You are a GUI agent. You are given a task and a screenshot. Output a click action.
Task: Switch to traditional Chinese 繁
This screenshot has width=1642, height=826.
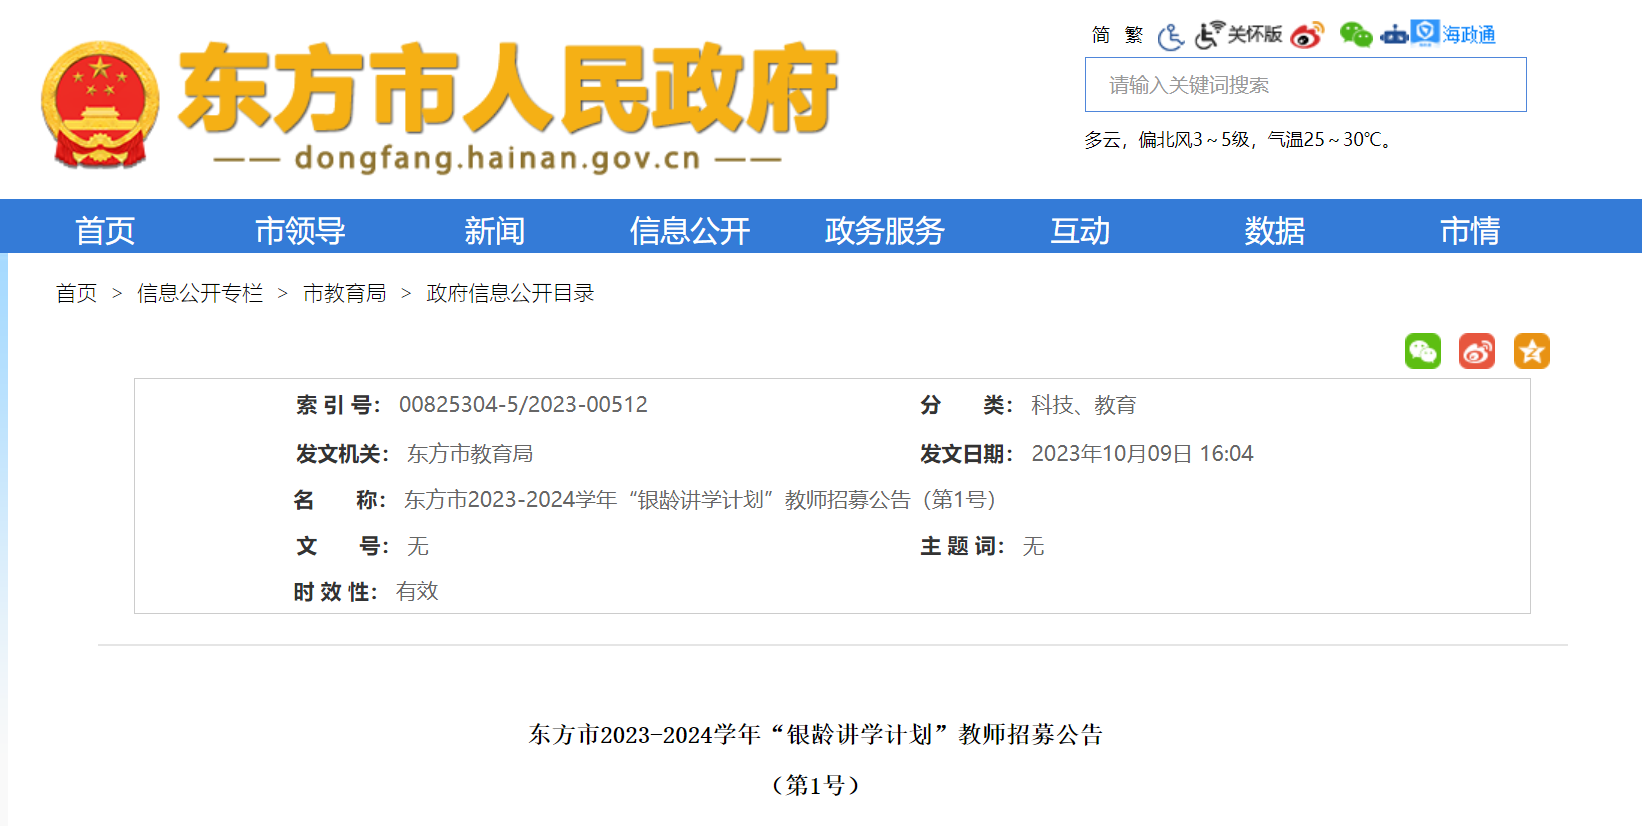point(1133,35)
